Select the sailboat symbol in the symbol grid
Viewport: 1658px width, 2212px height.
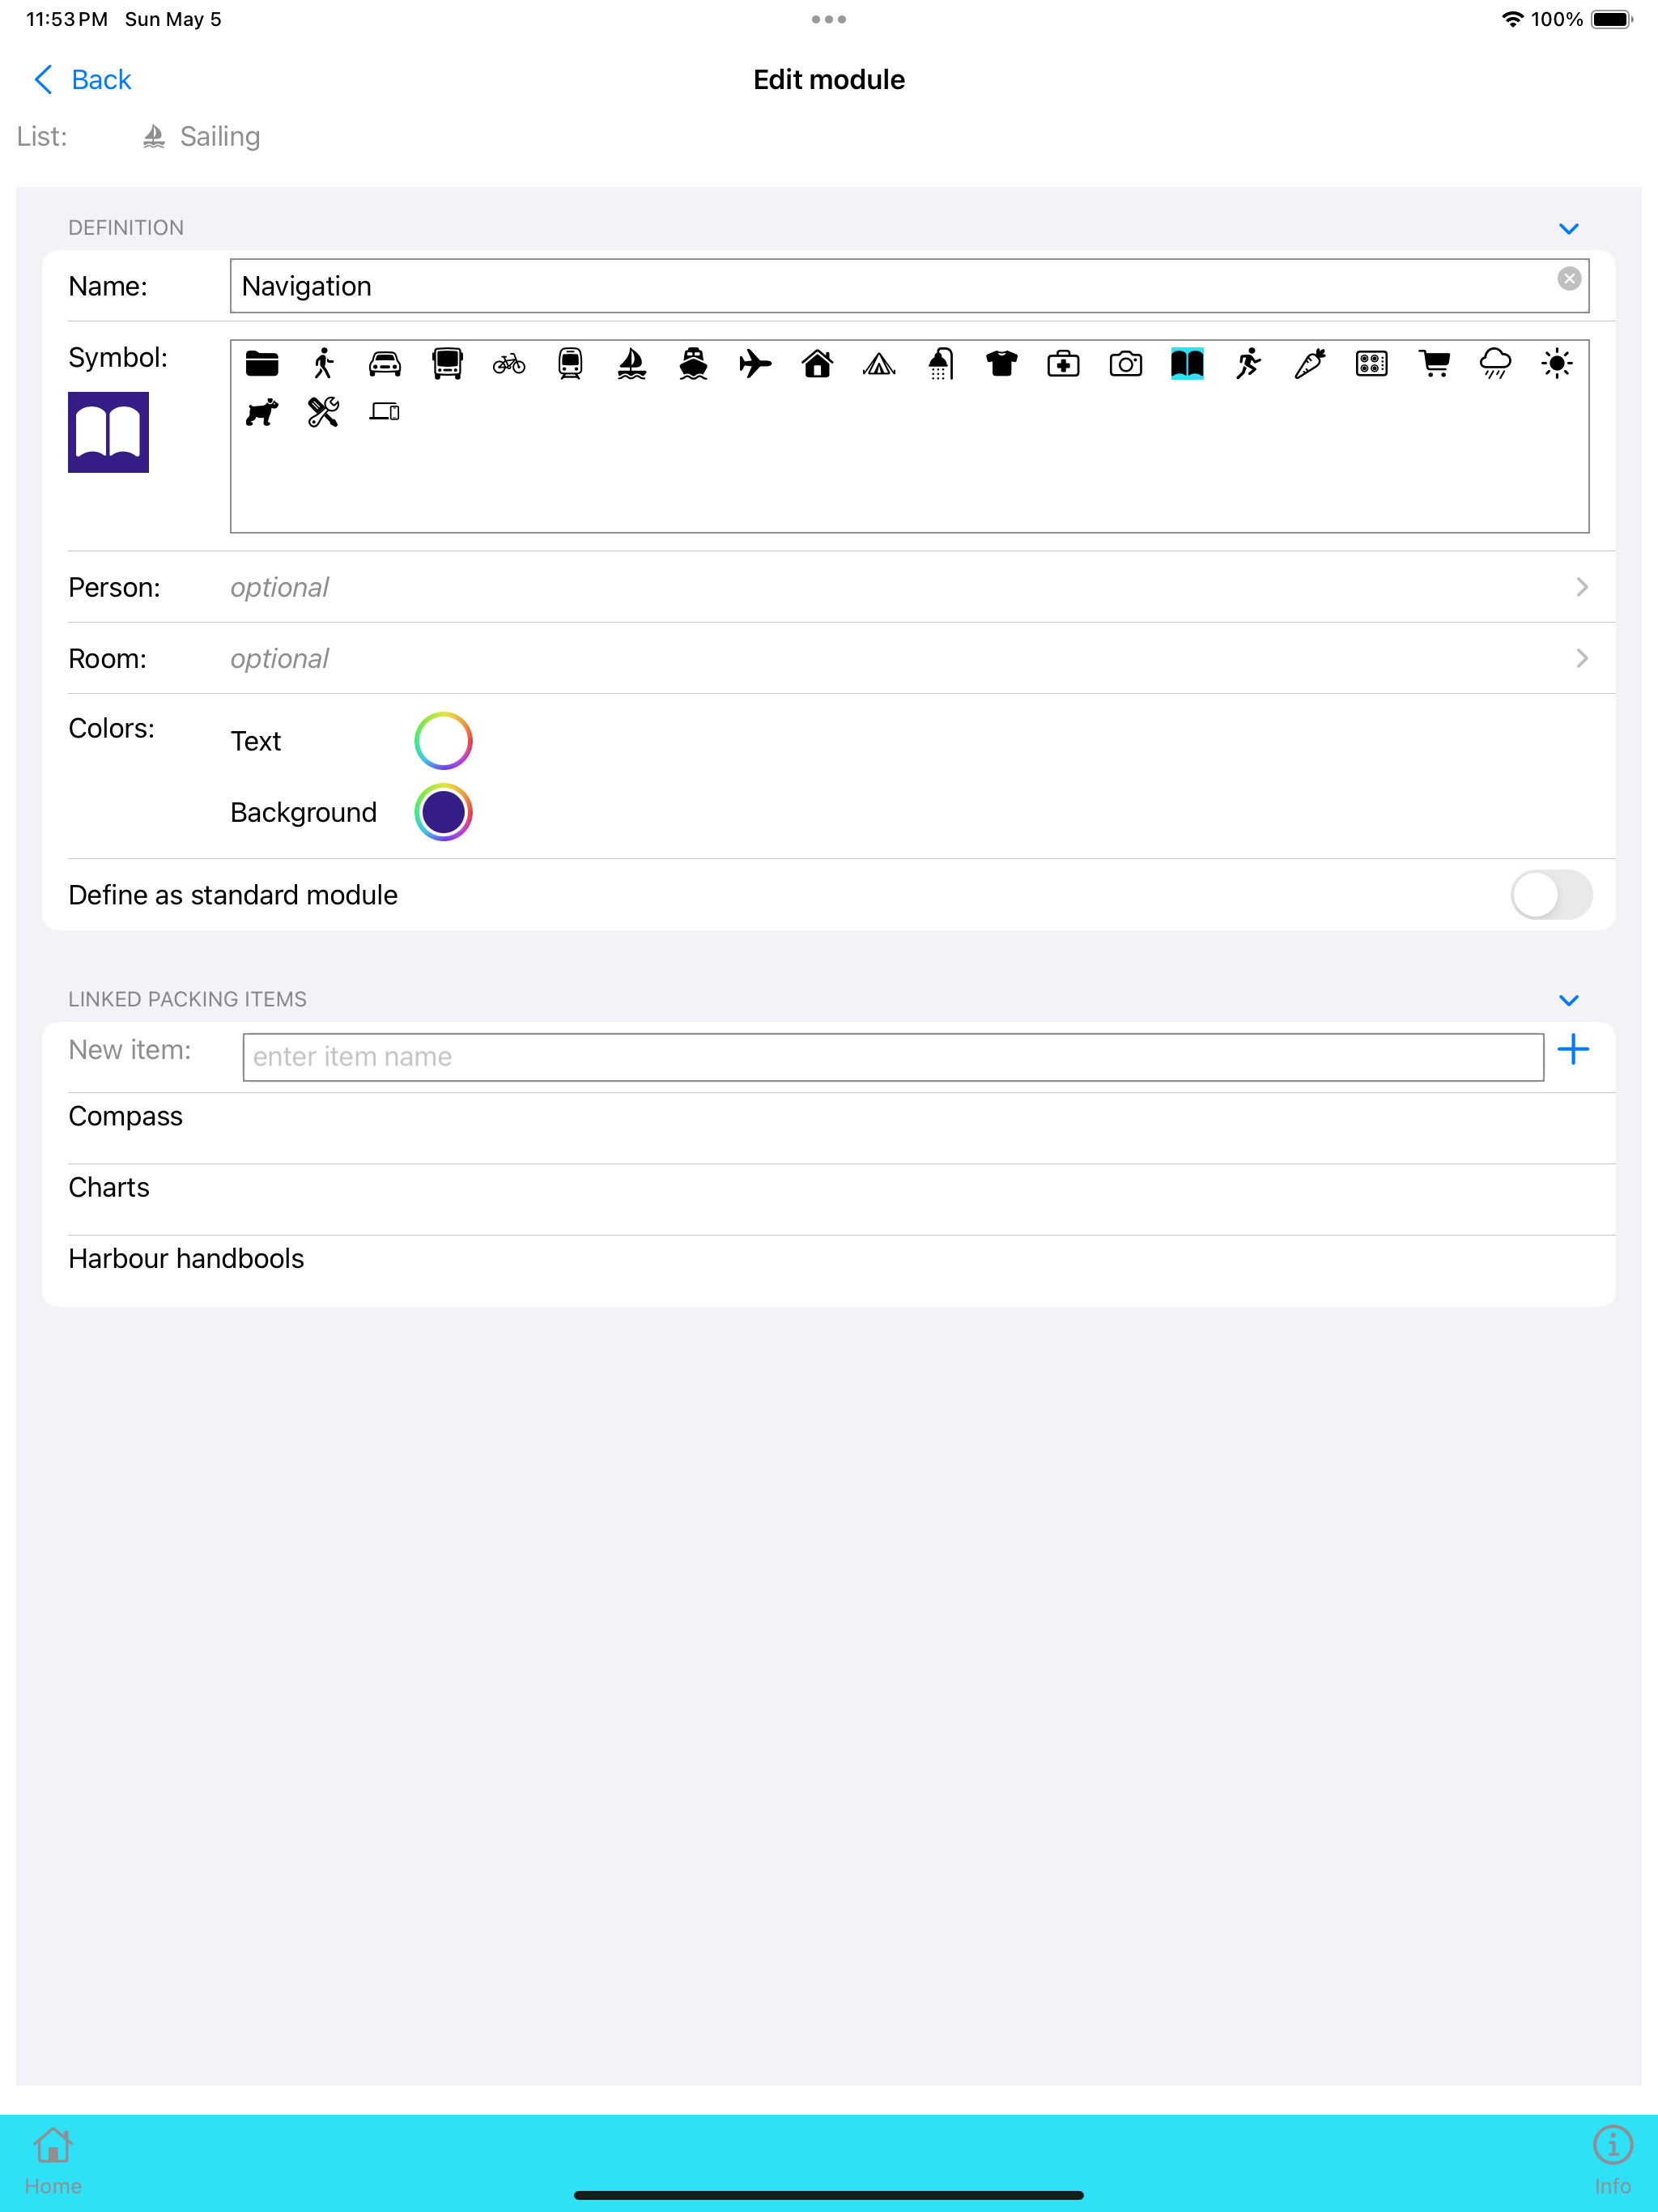tap(632, 363)
